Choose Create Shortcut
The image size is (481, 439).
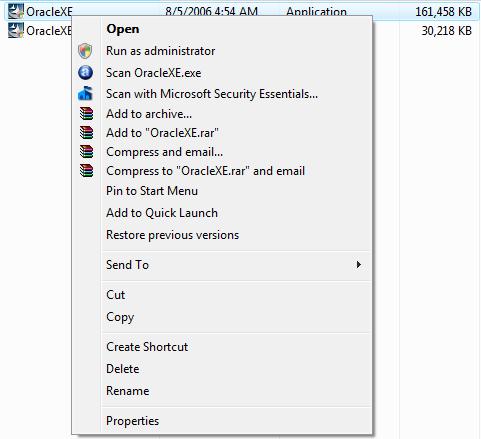click(147, 347)
